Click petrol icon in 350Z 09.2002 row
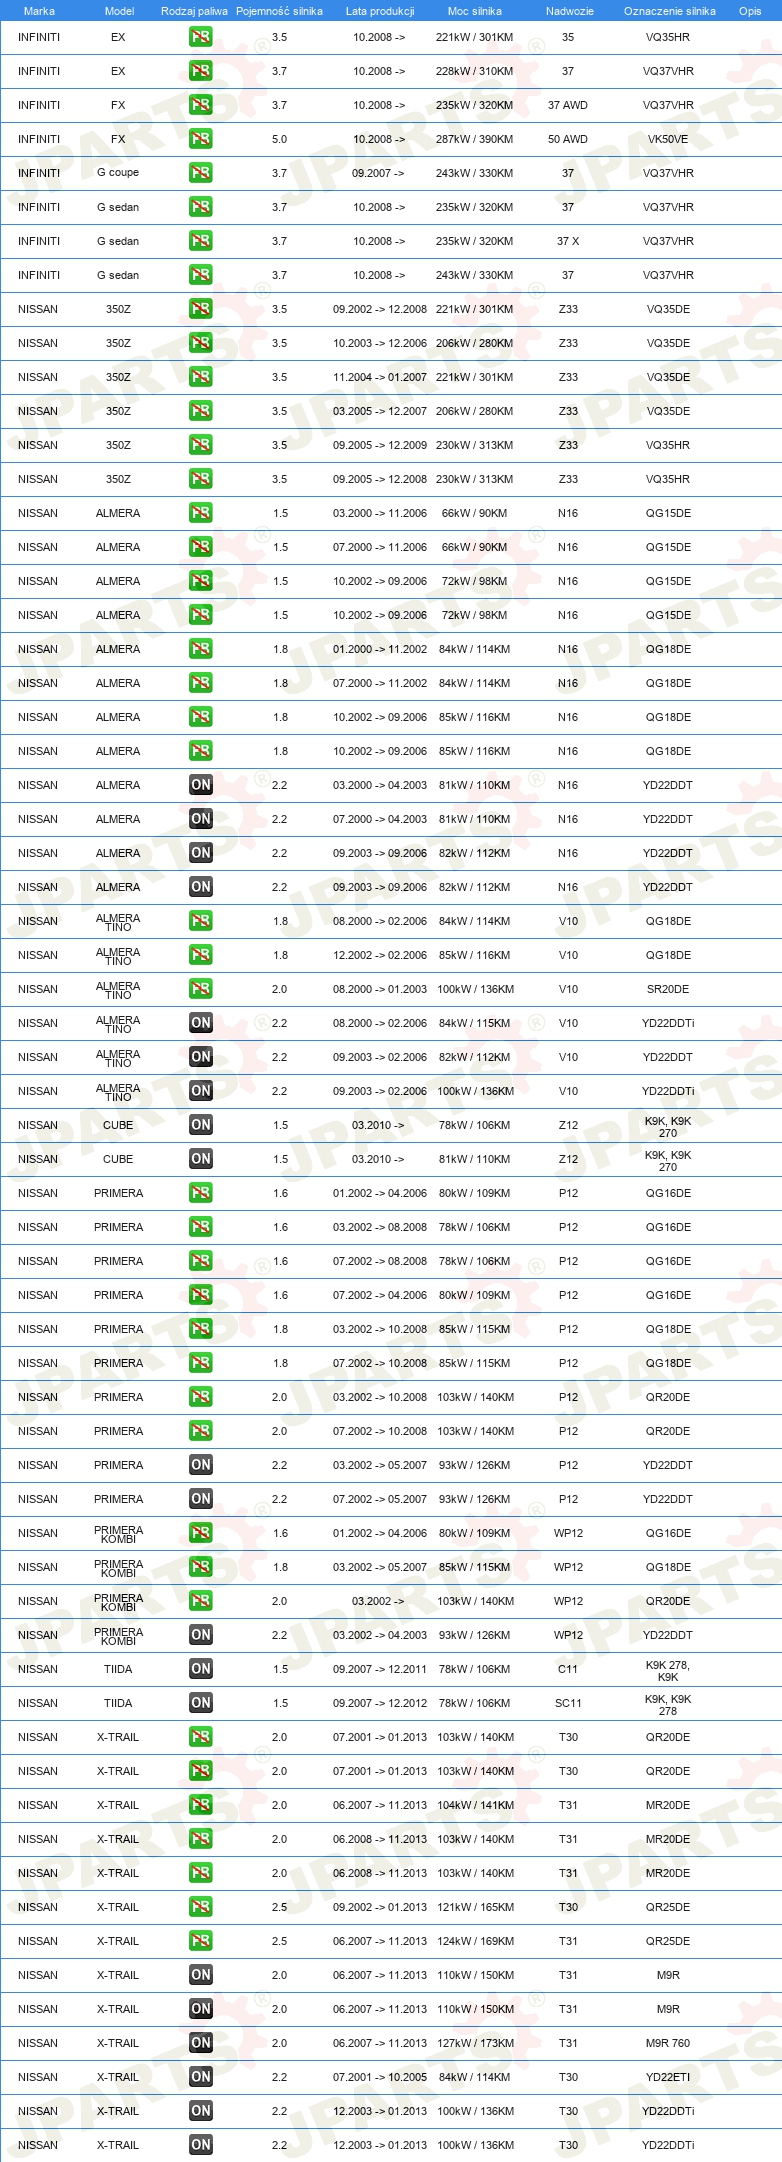Screen dimensions: 782x2162 pos(201,309)
